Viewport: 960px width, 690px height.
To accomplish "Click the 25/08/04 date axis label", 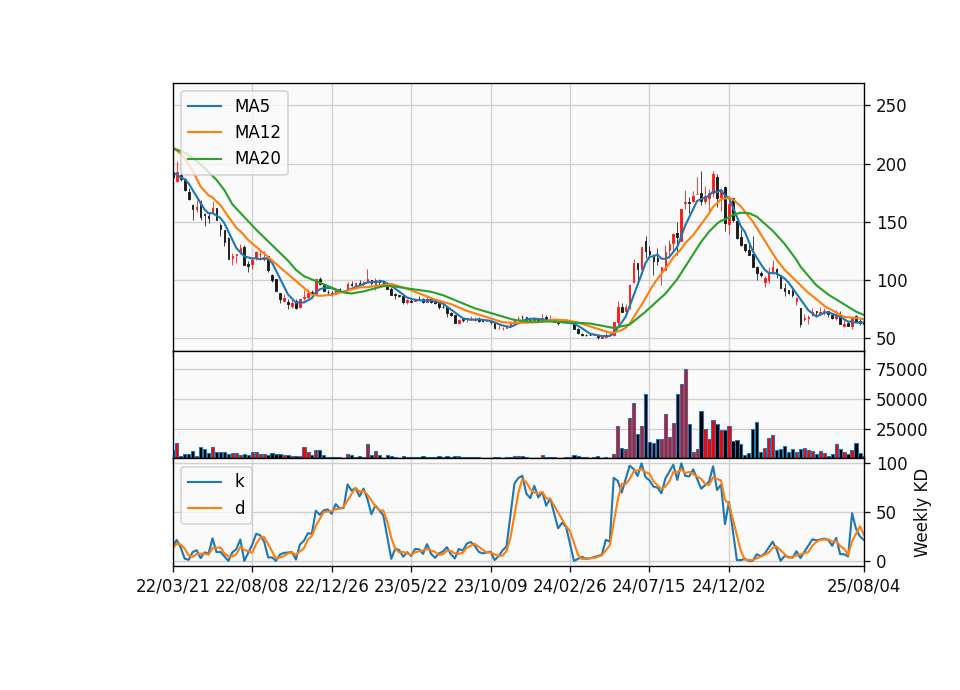I will 864,586.
